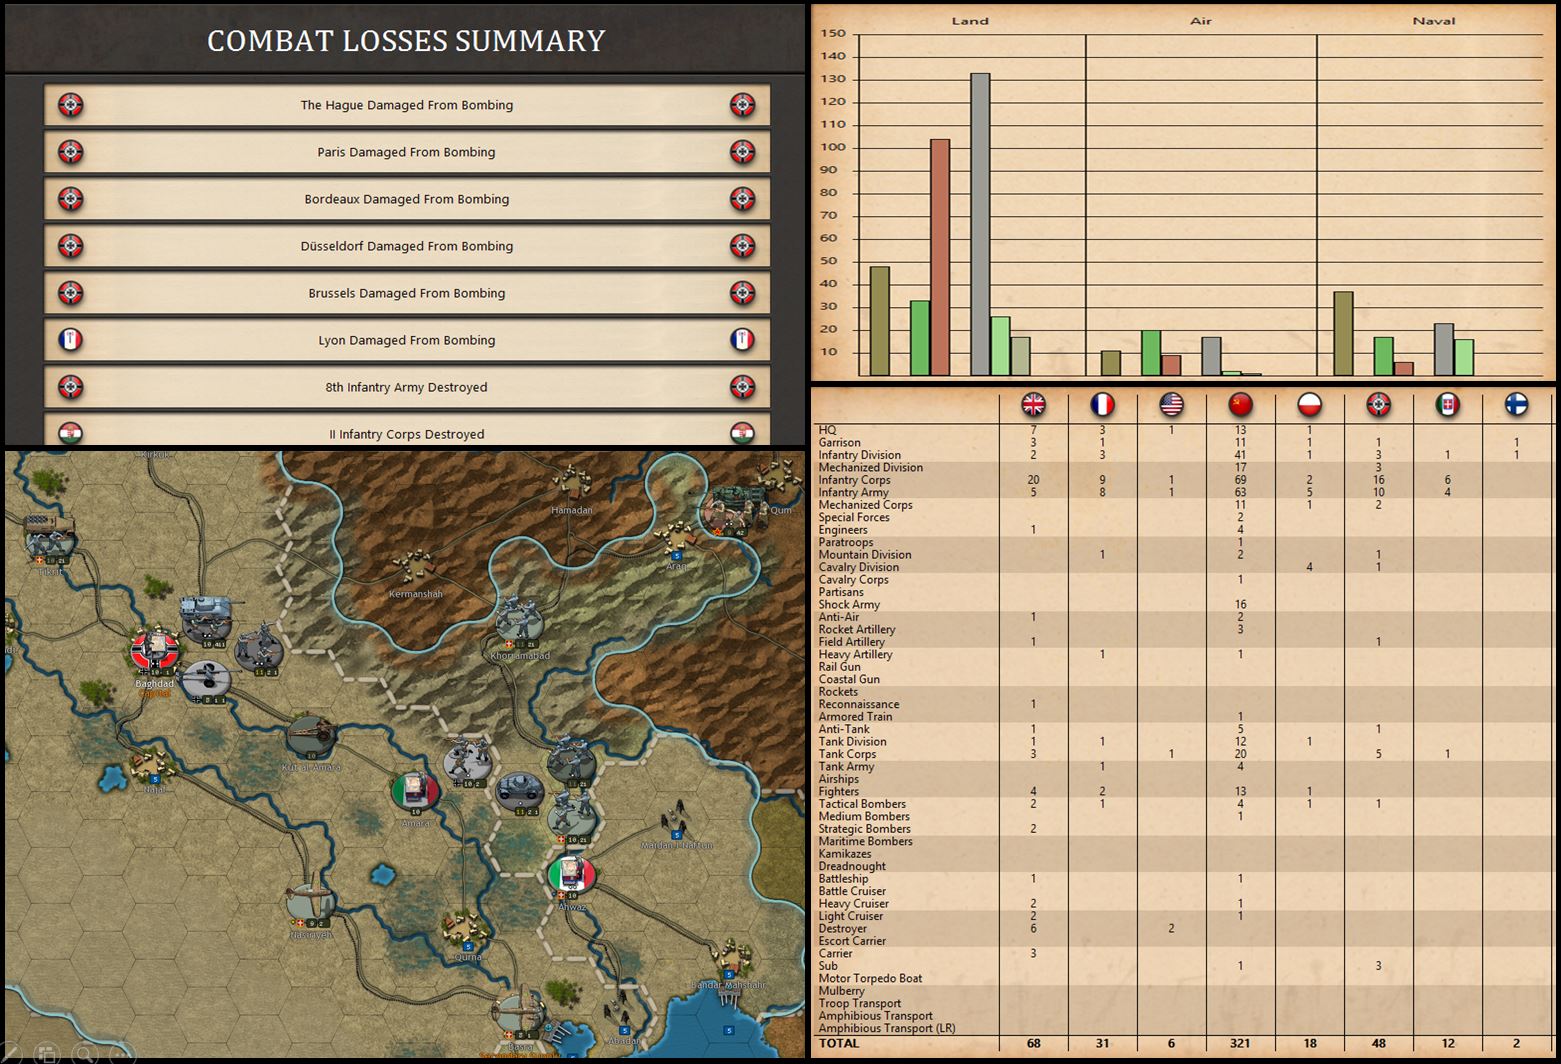Click the magnifier zoom icon below the map
The width and height of the screenshot is (1561, 1064).
click(86, 1053)
